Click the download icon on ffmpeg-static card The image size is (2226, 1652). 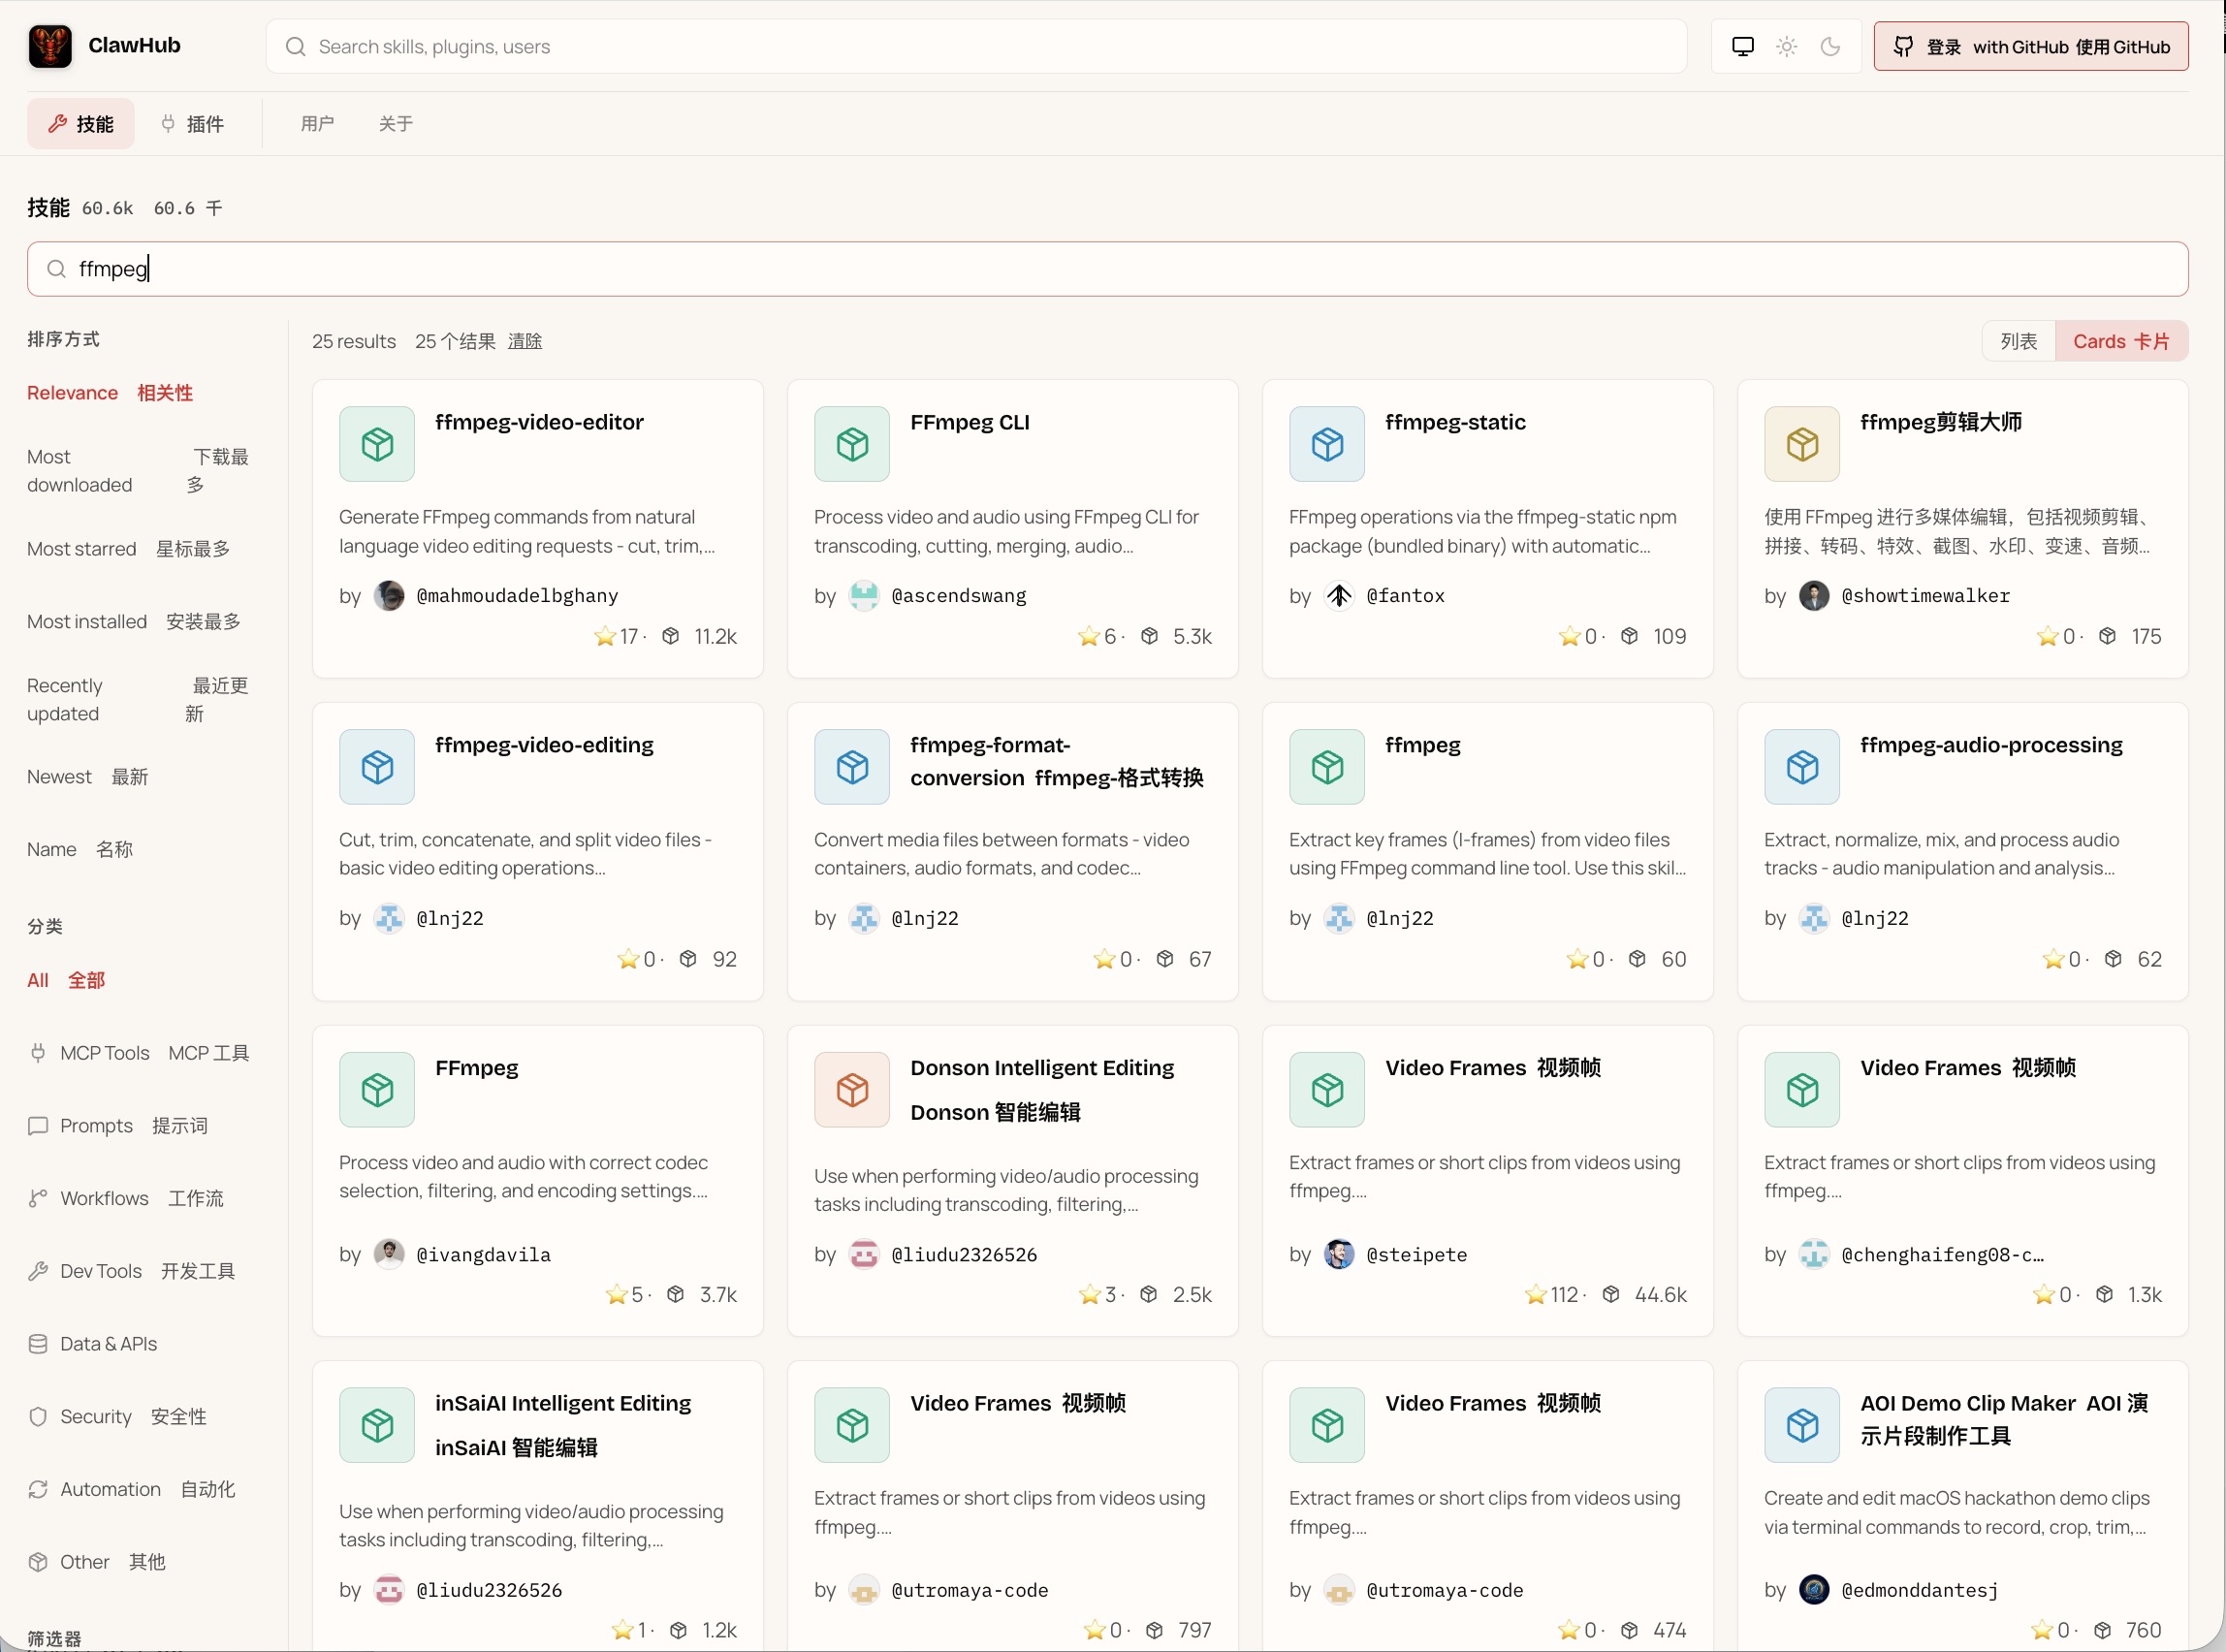1629,636
